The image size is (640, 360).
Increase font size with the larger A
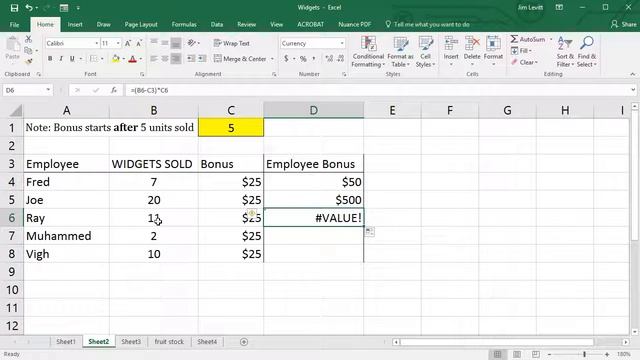[128, 43]
